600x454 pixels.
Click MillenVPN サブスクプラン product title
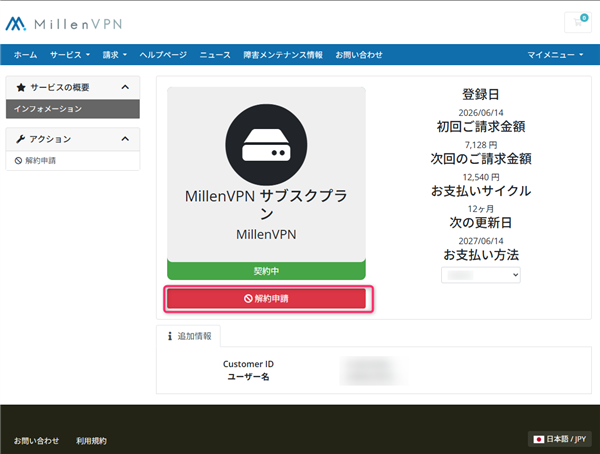(x=266, y=204)
